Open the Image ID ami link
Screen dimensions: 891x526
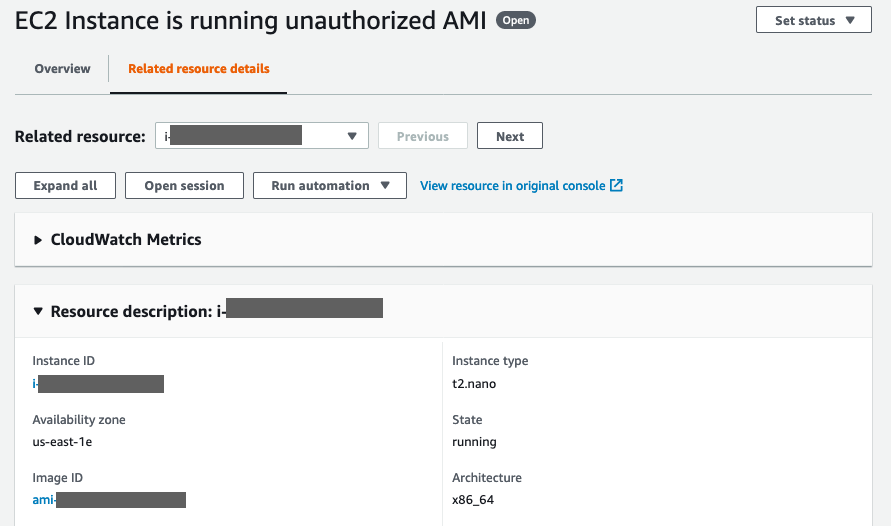[x=109, y=500]
